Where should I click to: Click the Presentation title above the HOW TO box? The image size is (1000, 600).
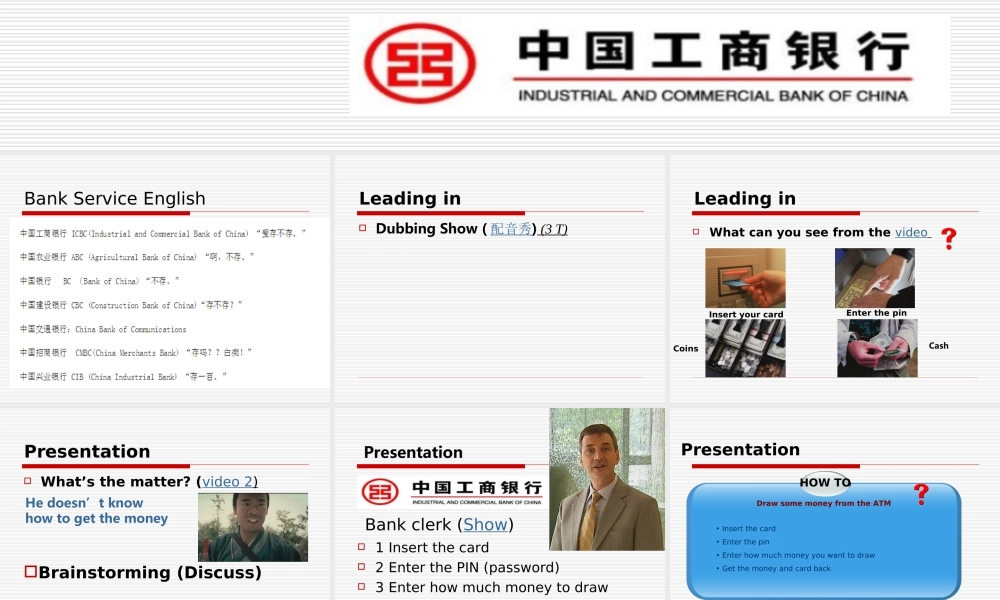pyautogui.click(x=740, y=450)
